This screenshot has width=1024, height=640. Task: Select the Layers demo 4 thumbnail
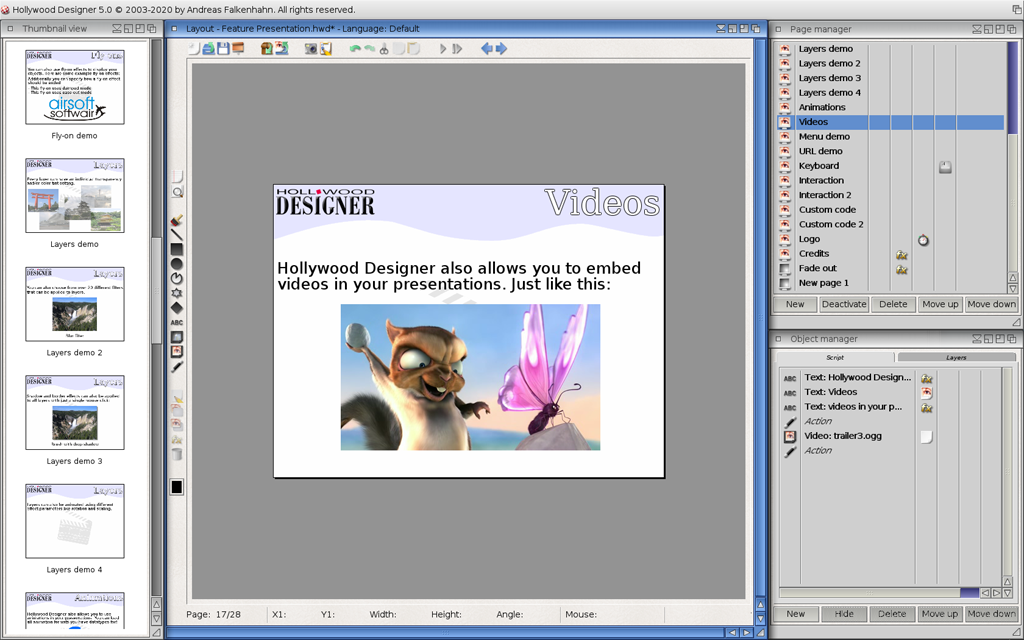(x=74, y=520)
